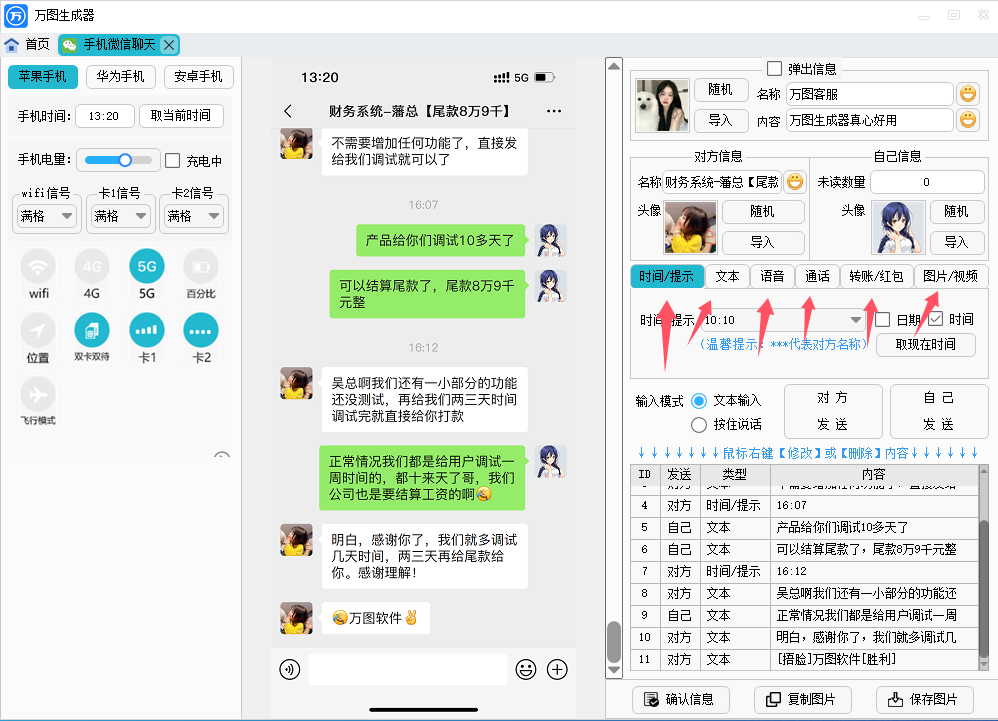This screenshot has height=721, width=998.
Task: Toggle the 4G network icon
Action: (92, 267)
